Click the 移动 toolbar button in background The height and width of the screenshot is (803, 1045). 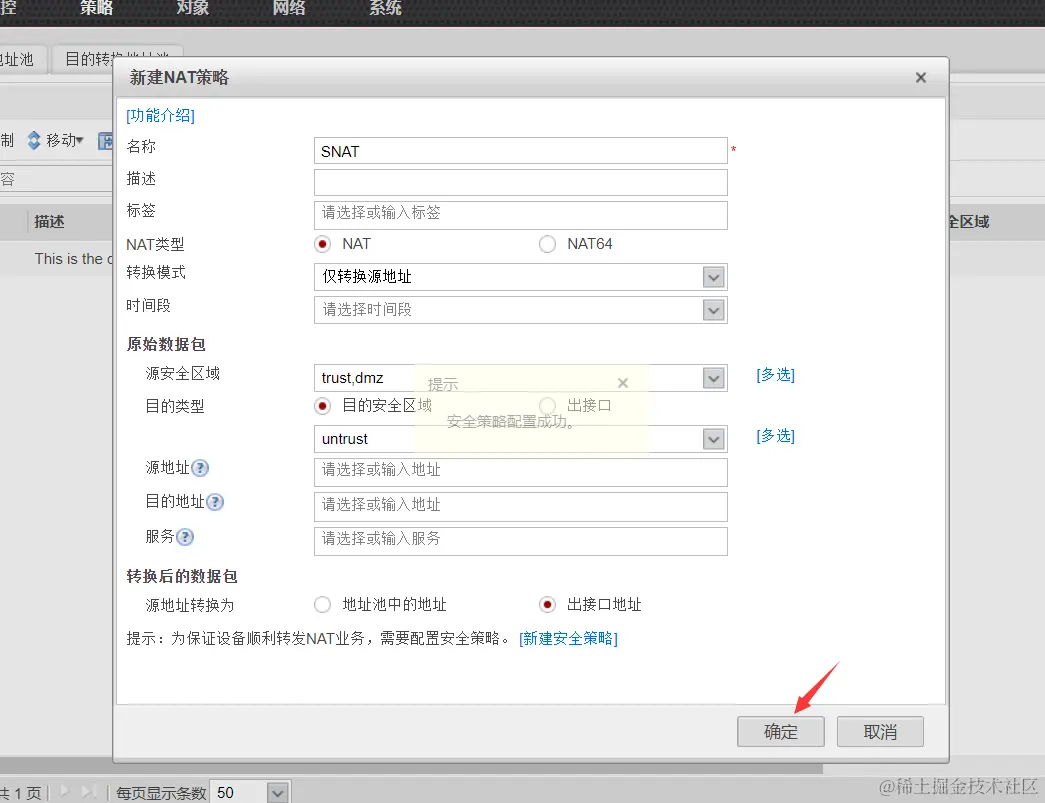click(55, 140)
